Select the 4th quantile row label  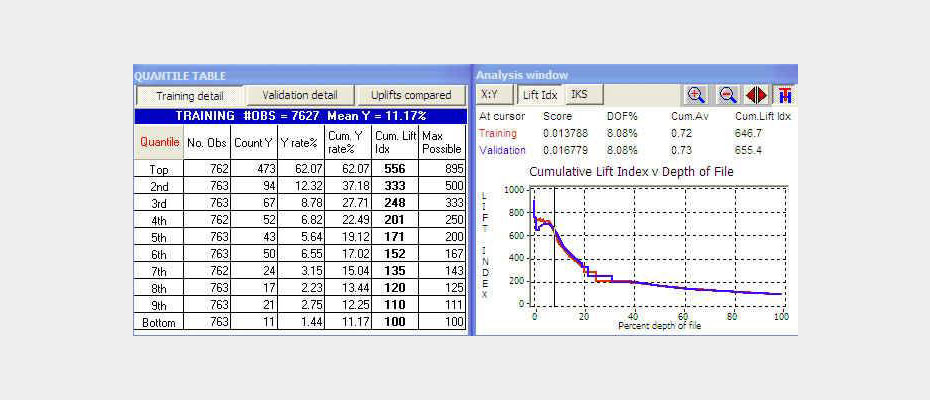pos(159,220)
